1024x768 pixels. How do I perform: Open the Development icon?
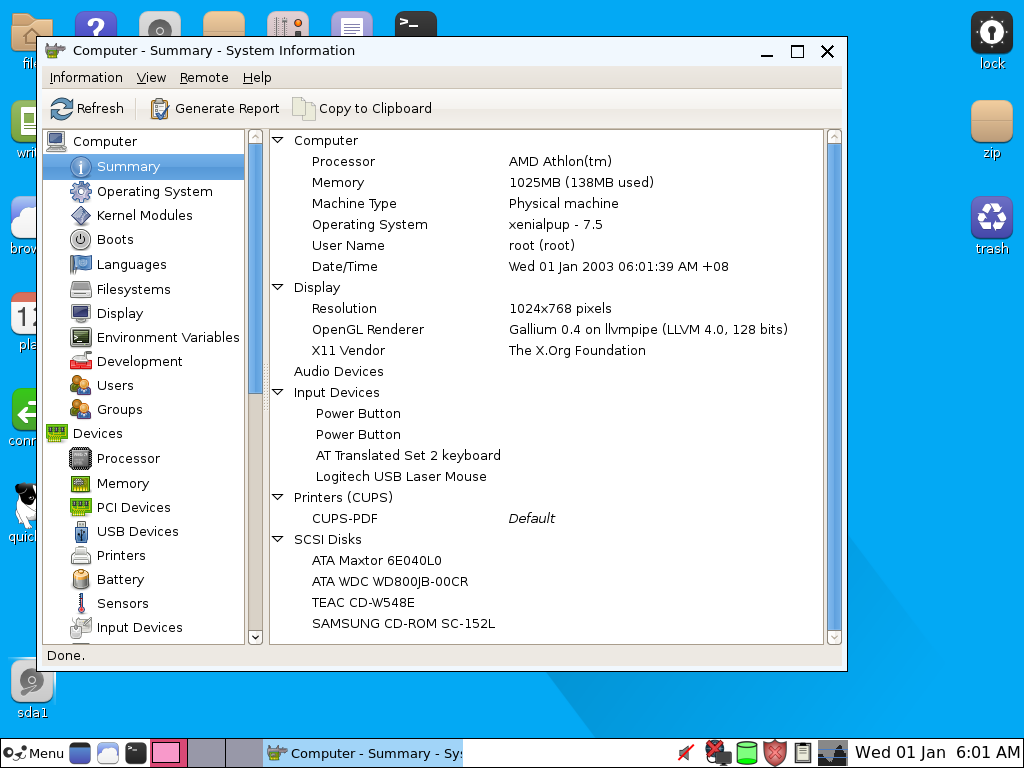[x=80, y=361]
